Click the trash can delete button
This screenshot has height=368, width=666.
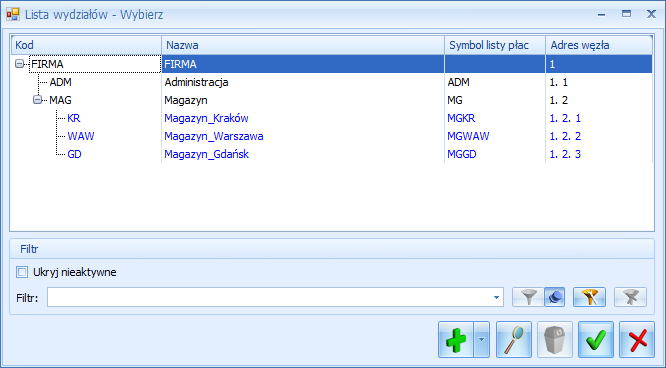point(555,340)
